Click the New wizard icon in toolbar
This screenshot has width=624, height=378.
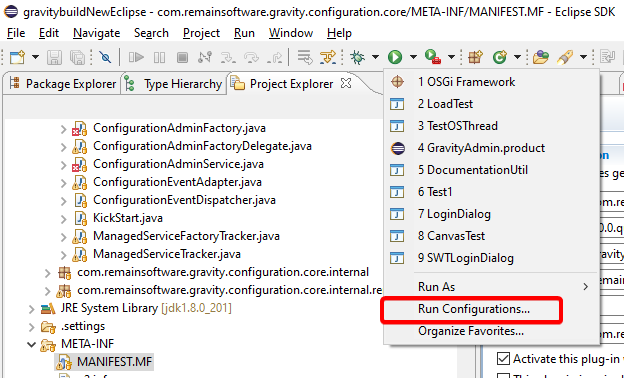tap(17, 58)
